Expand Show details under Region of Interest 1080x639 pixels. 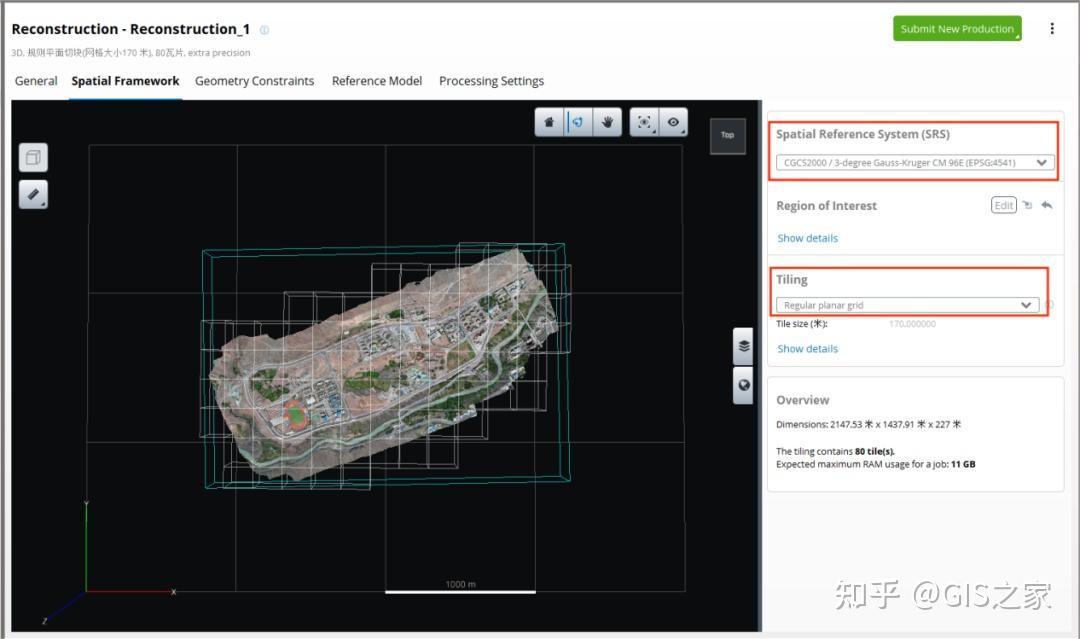point(807,238)
